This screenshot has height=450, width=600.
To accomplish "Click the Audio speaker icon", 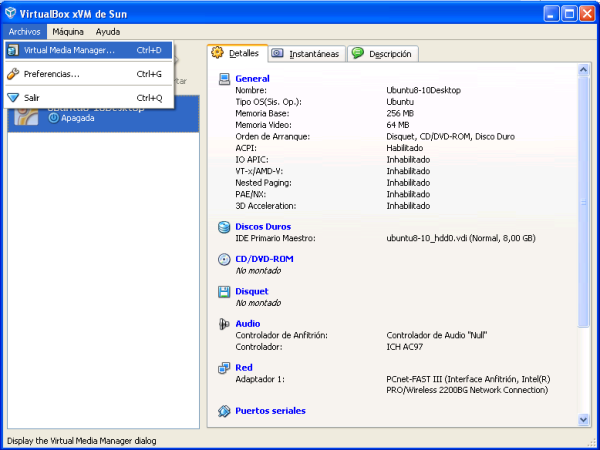I will click(x=224, y=324).
